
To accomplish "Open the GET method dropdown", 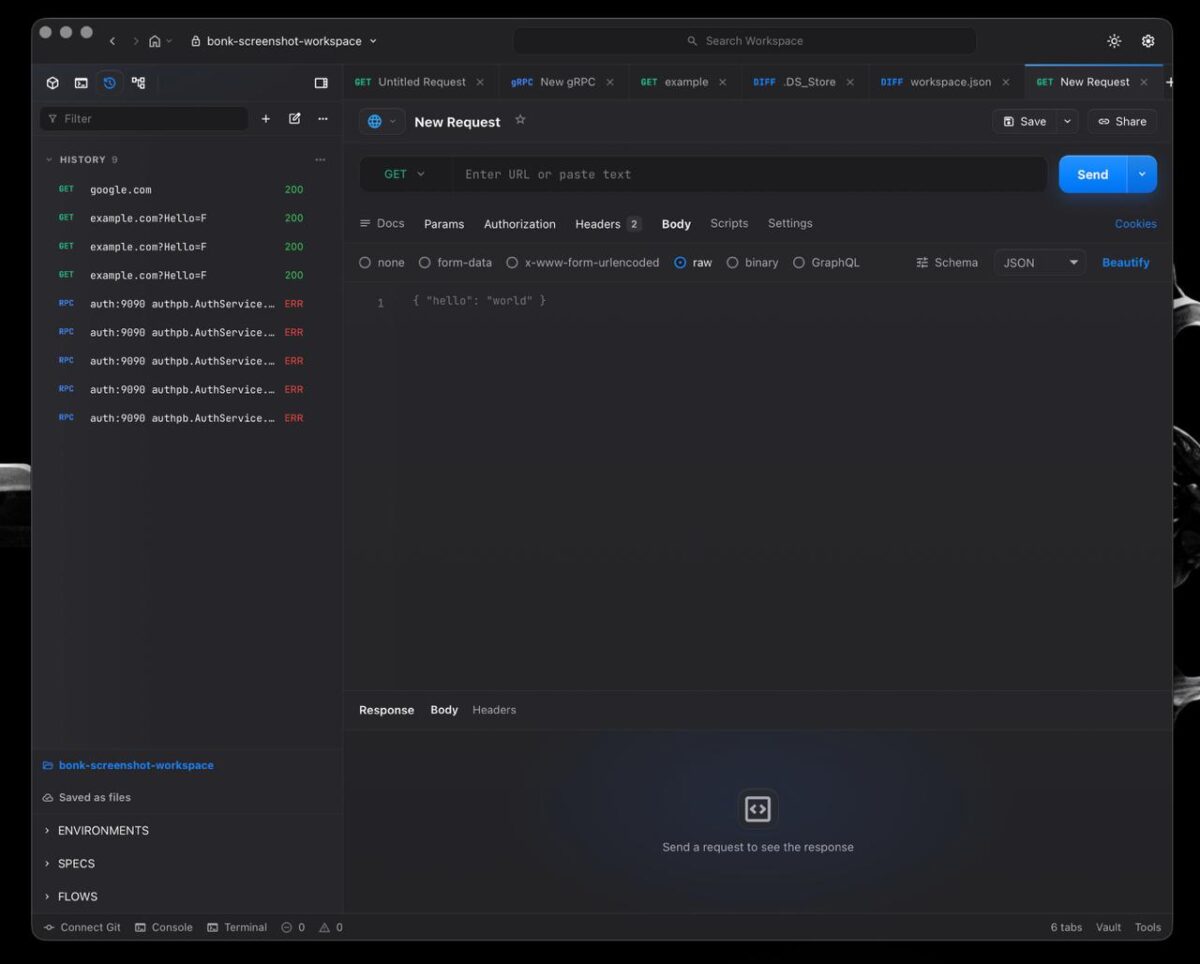I will click(405, 174).
